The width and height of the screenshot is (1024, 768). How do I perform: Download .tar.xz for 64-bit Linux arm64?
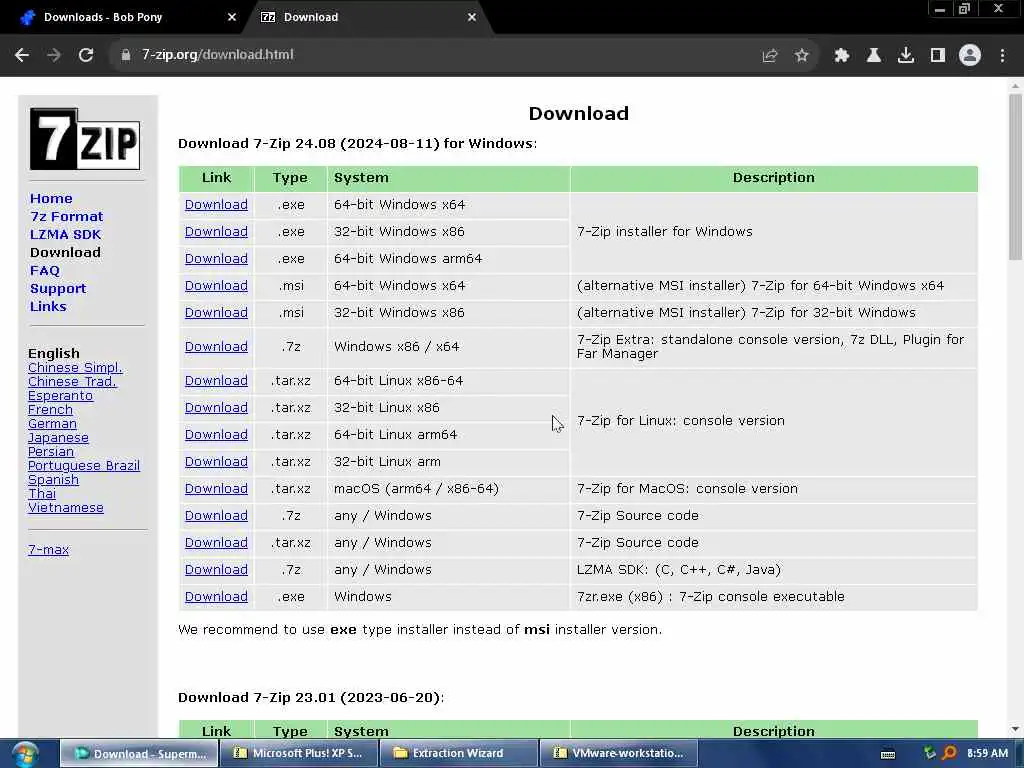(216, 435)
